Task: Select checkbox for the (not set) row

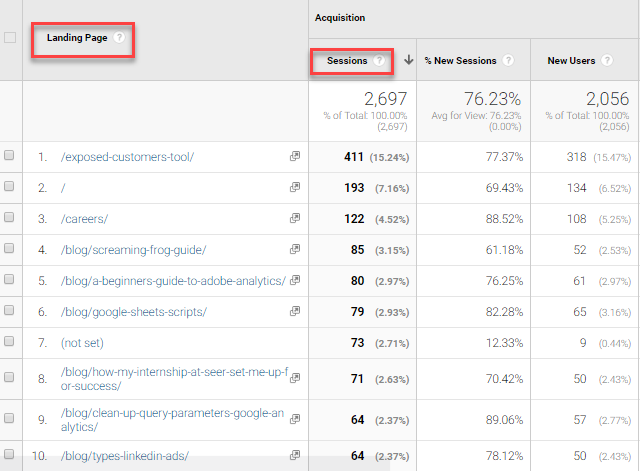Action: coord(10,343)
